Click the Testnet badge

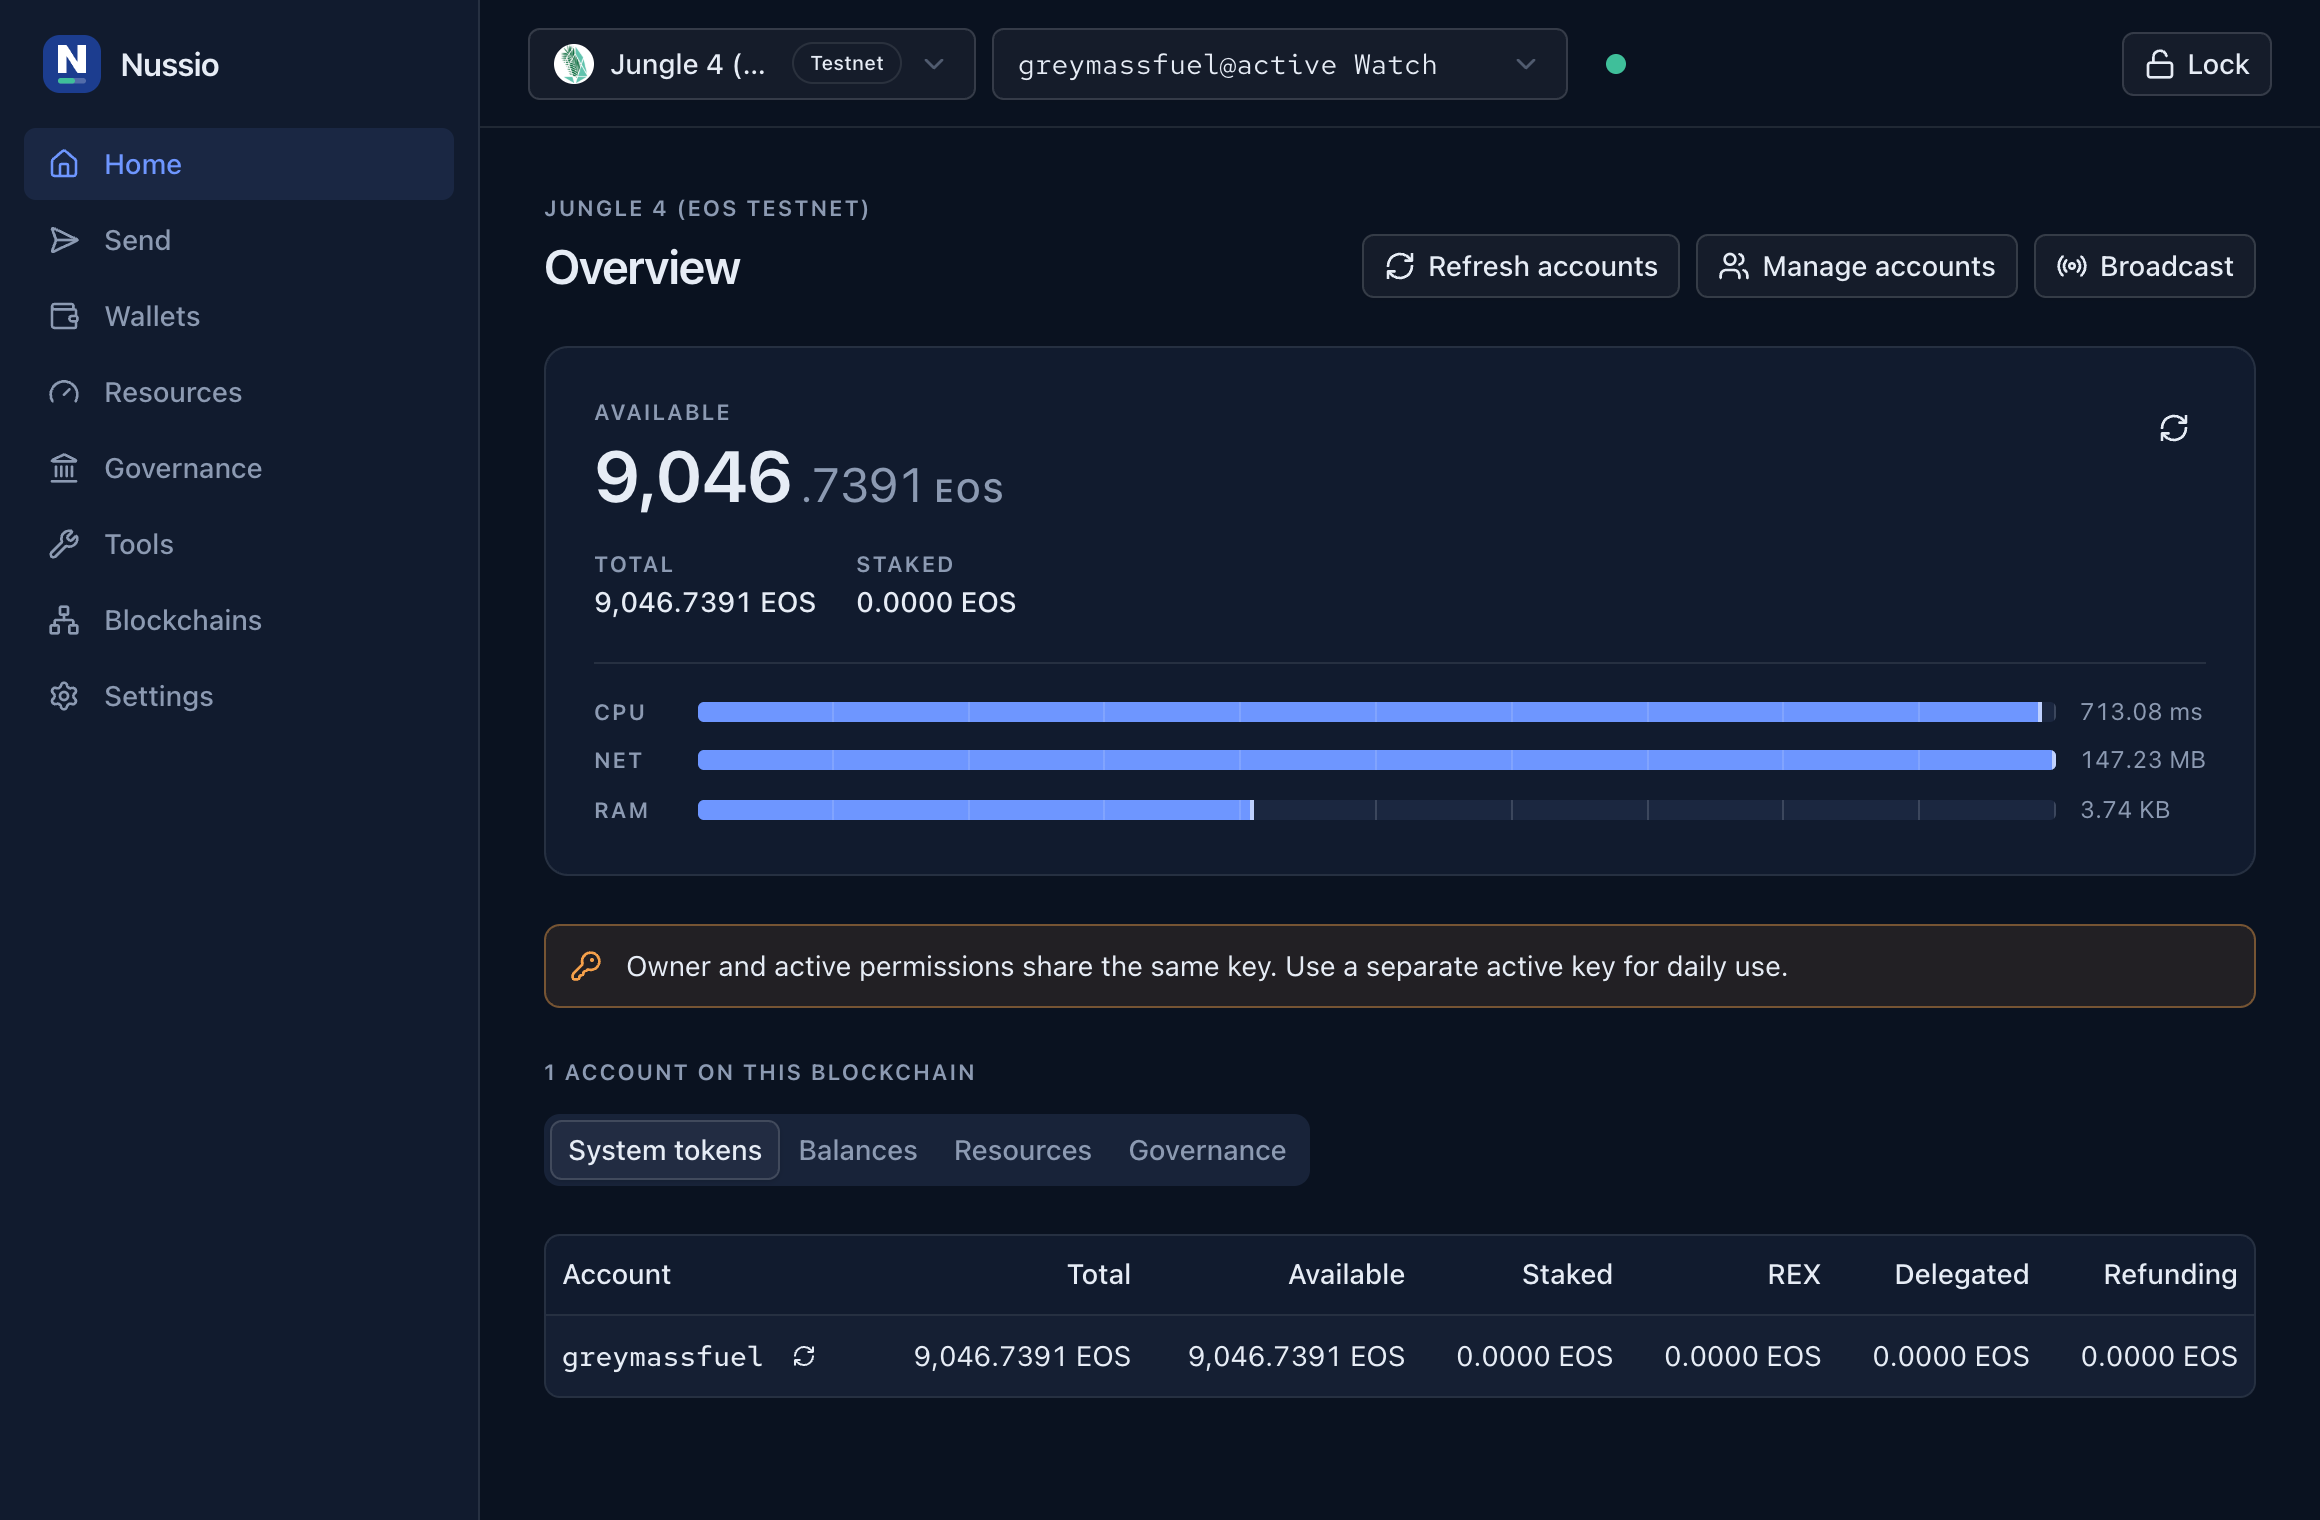[x=847, y=64]
